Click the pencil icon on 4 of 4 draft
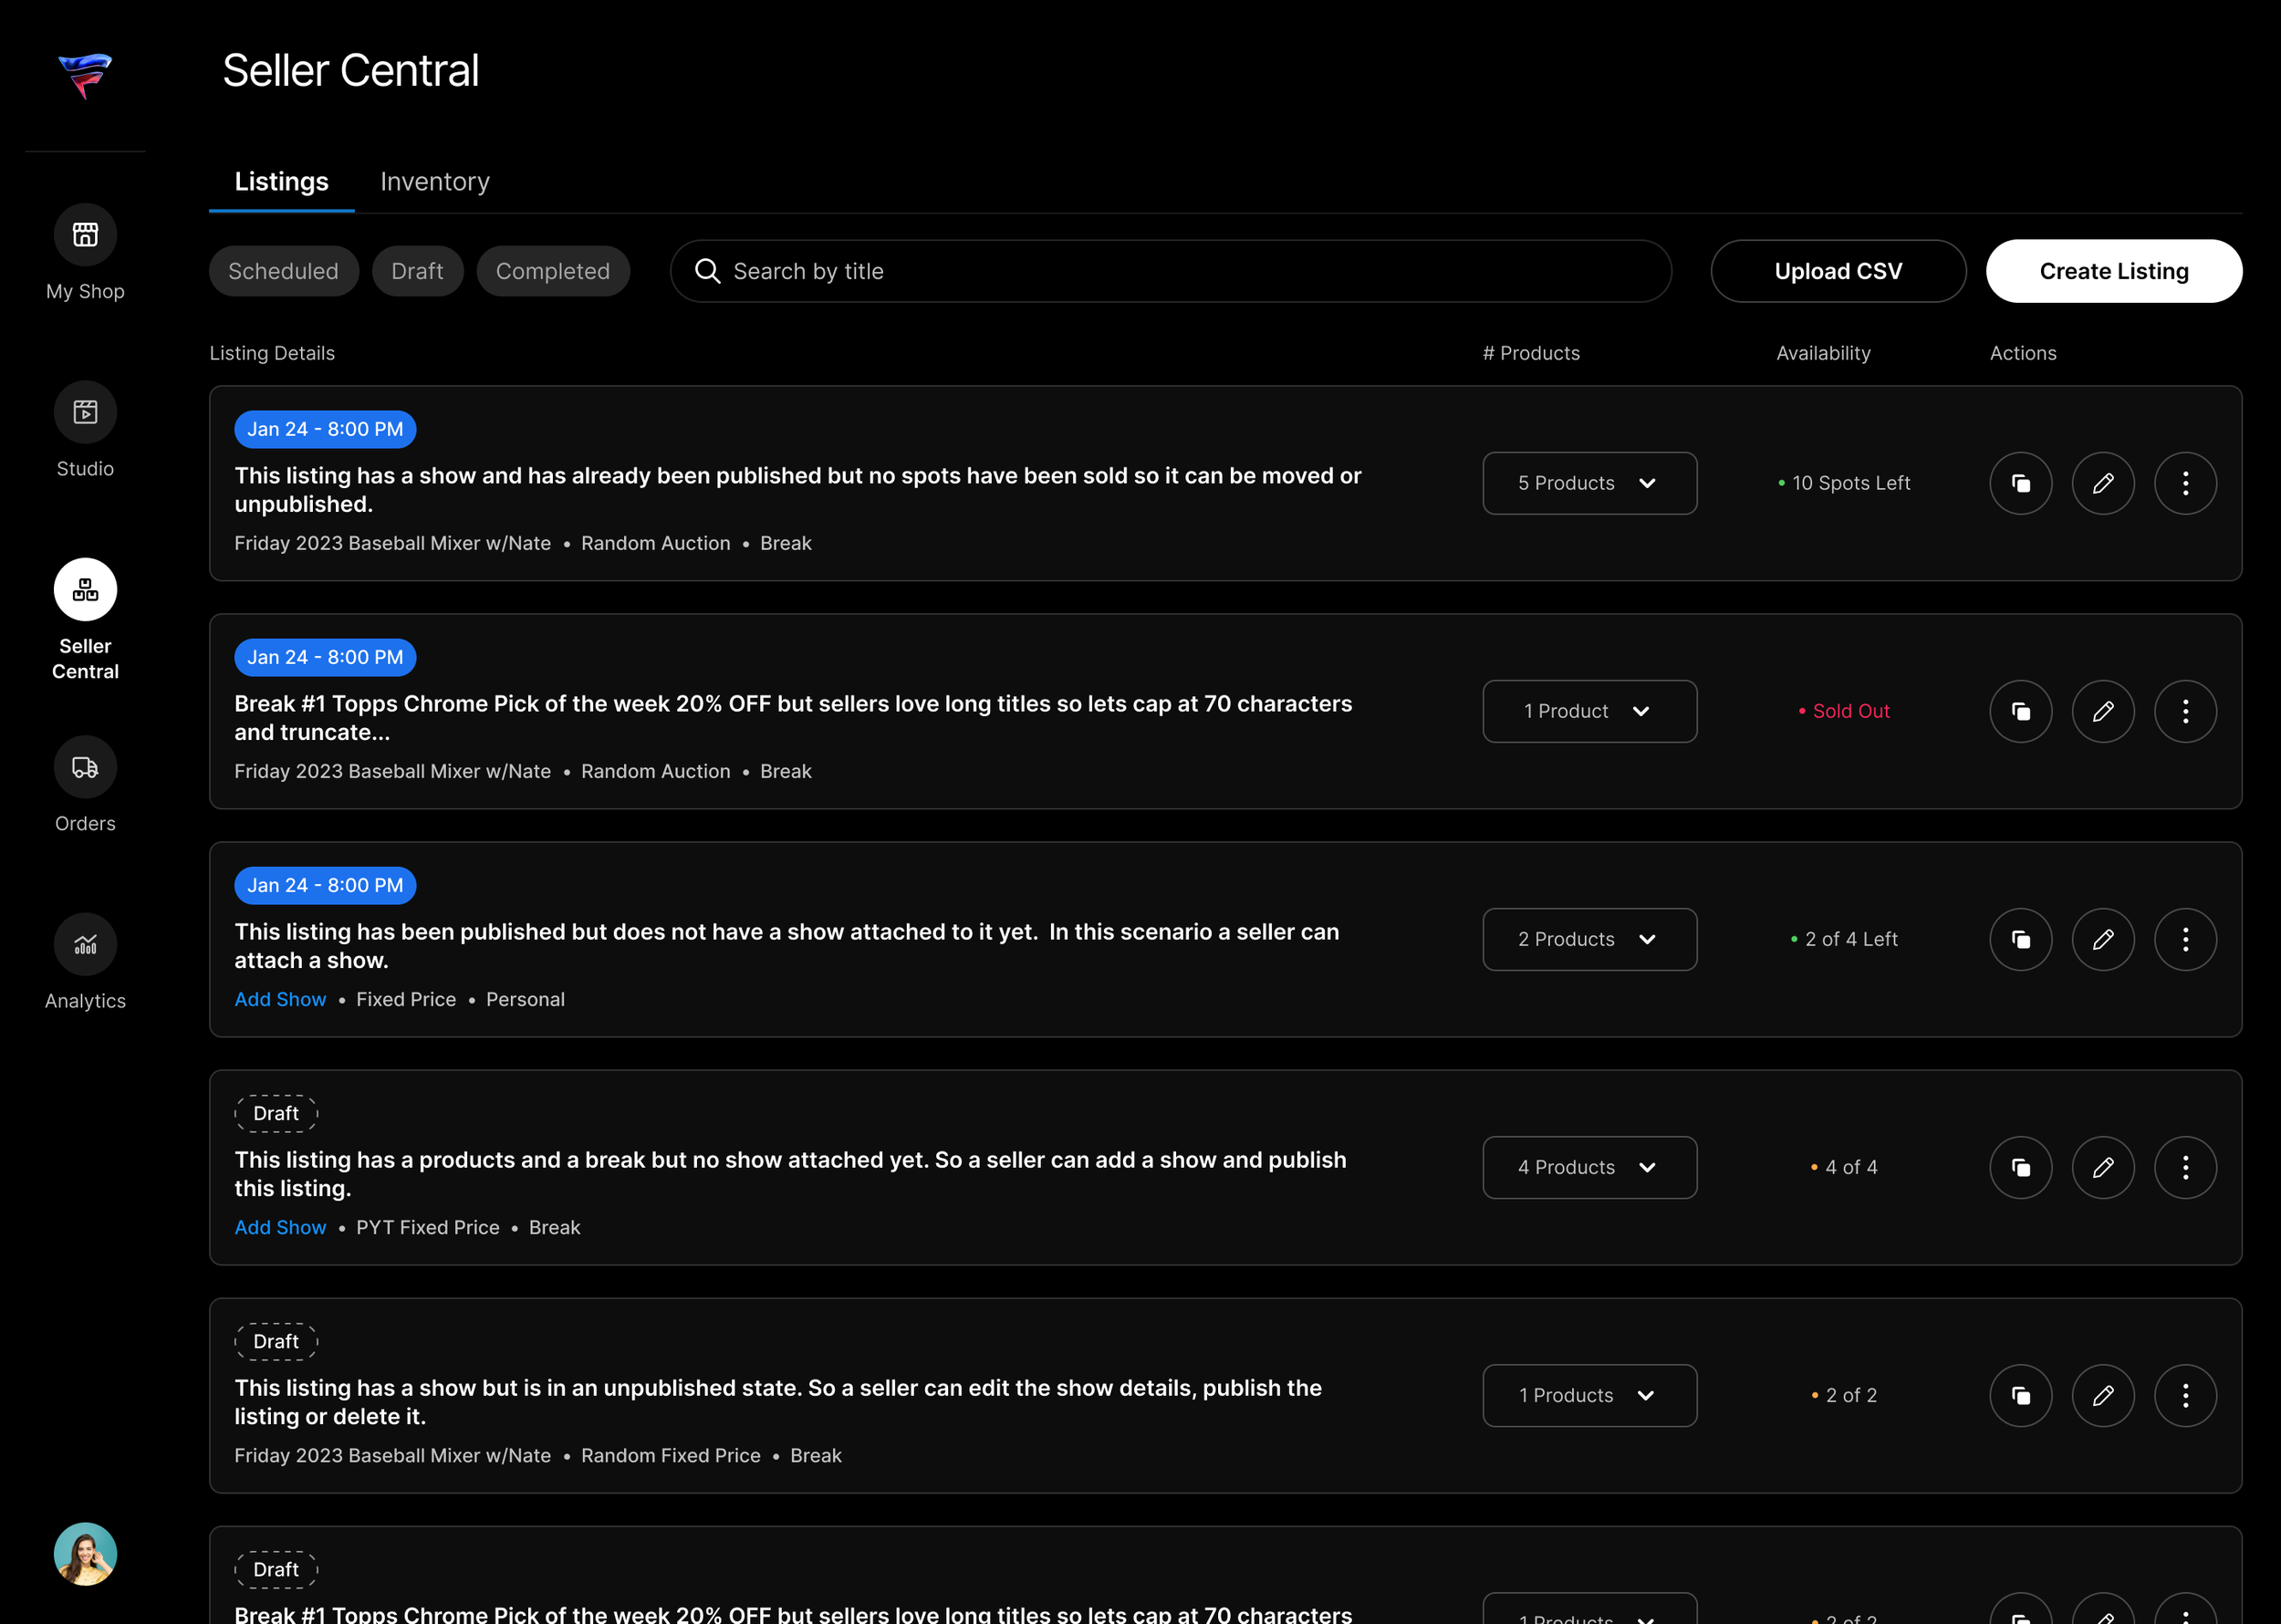 pos(2102,1167)
